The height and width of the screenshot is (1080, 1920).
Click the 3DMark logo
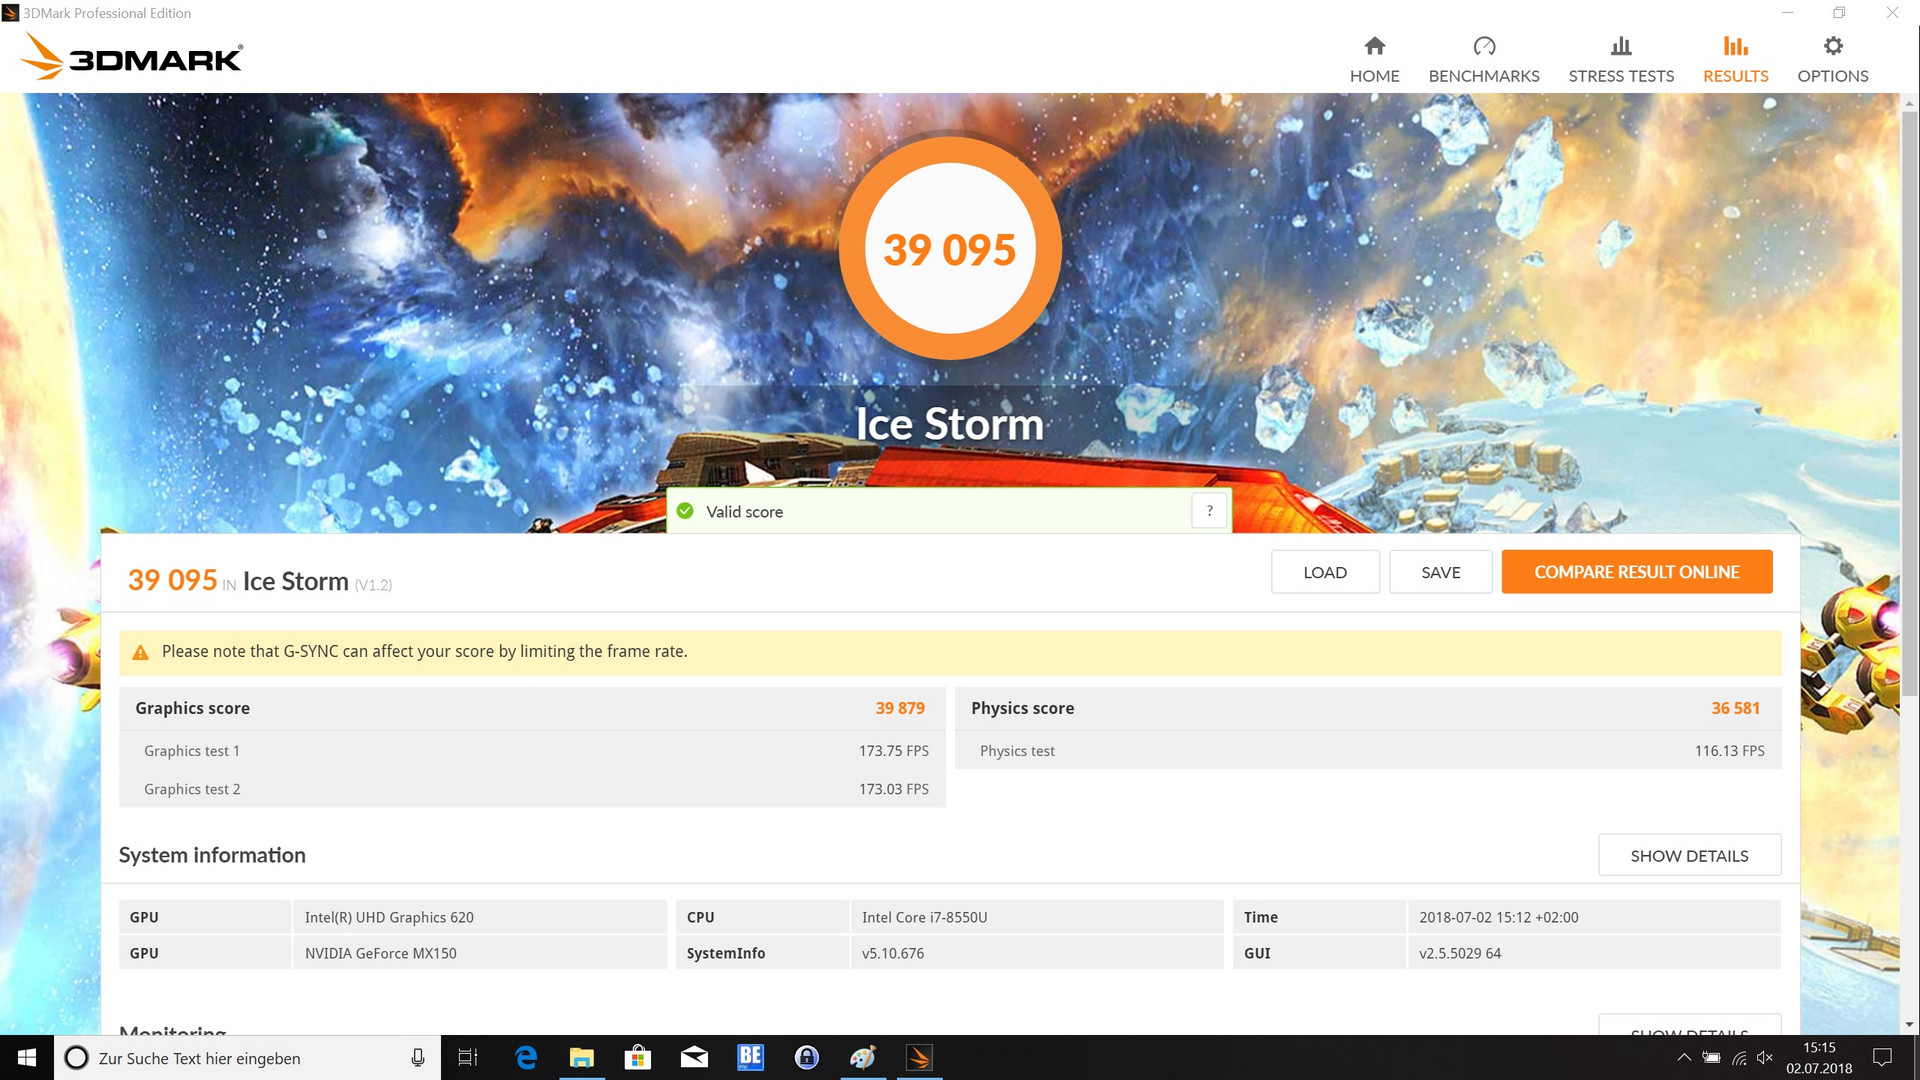click(x=132, y=57)
